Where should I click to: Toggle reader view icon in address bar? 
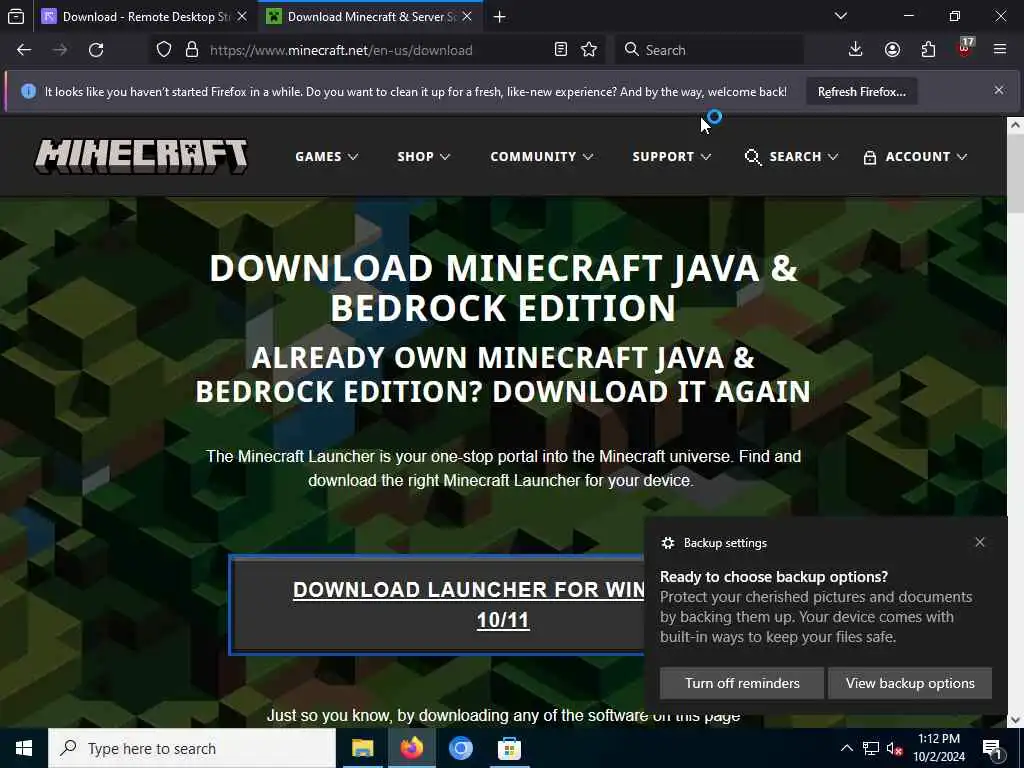click(560, 50)
